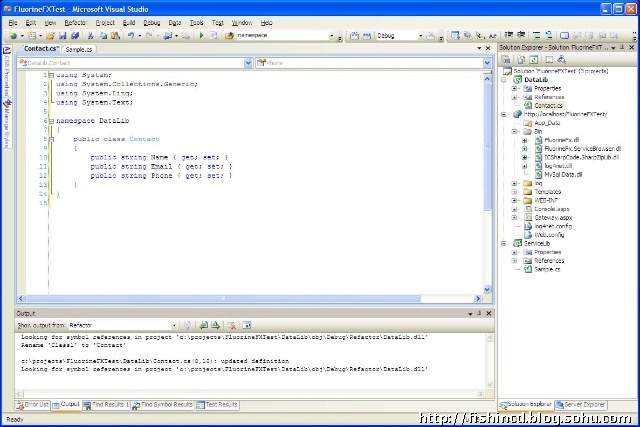This screenshot has height=427, width=640.
Task: Open the find combo box containing namespace
Action: tap(331, 36)
